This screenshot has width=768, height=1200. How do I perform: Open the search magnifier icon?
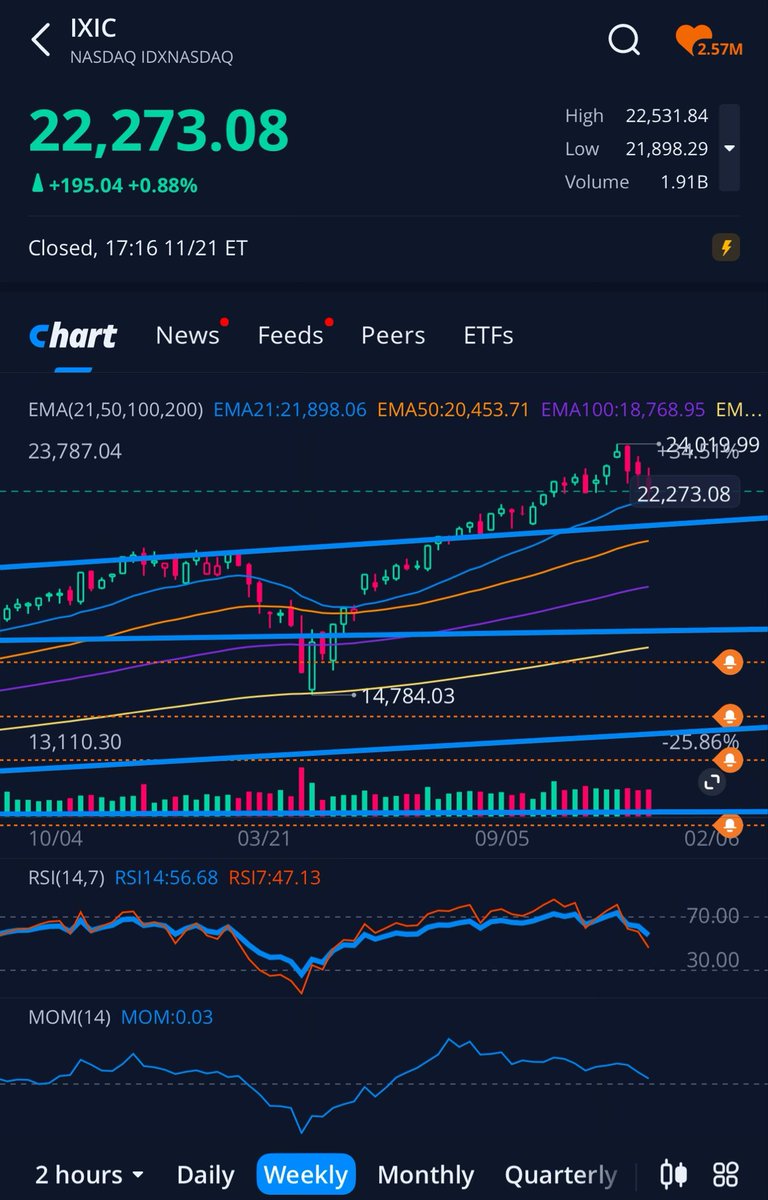[624, 40]
